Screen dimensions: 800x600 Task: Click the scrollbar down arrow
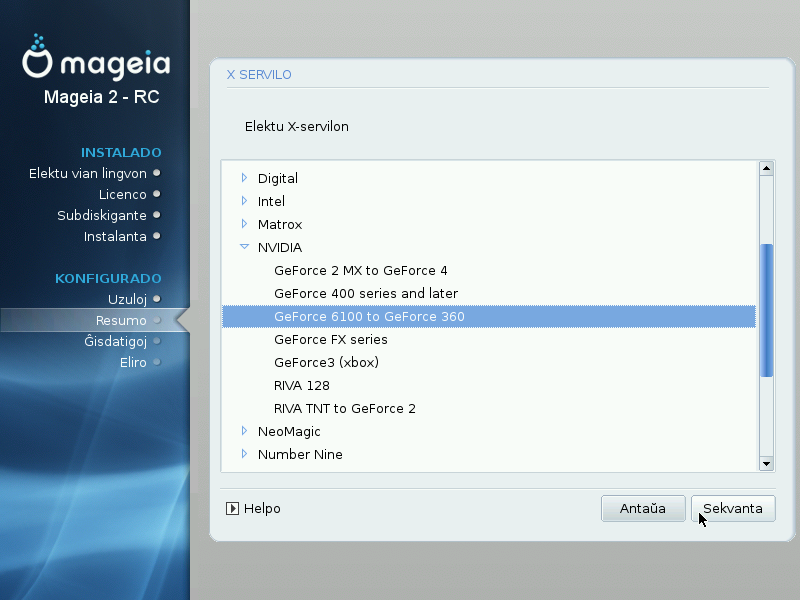766,464
